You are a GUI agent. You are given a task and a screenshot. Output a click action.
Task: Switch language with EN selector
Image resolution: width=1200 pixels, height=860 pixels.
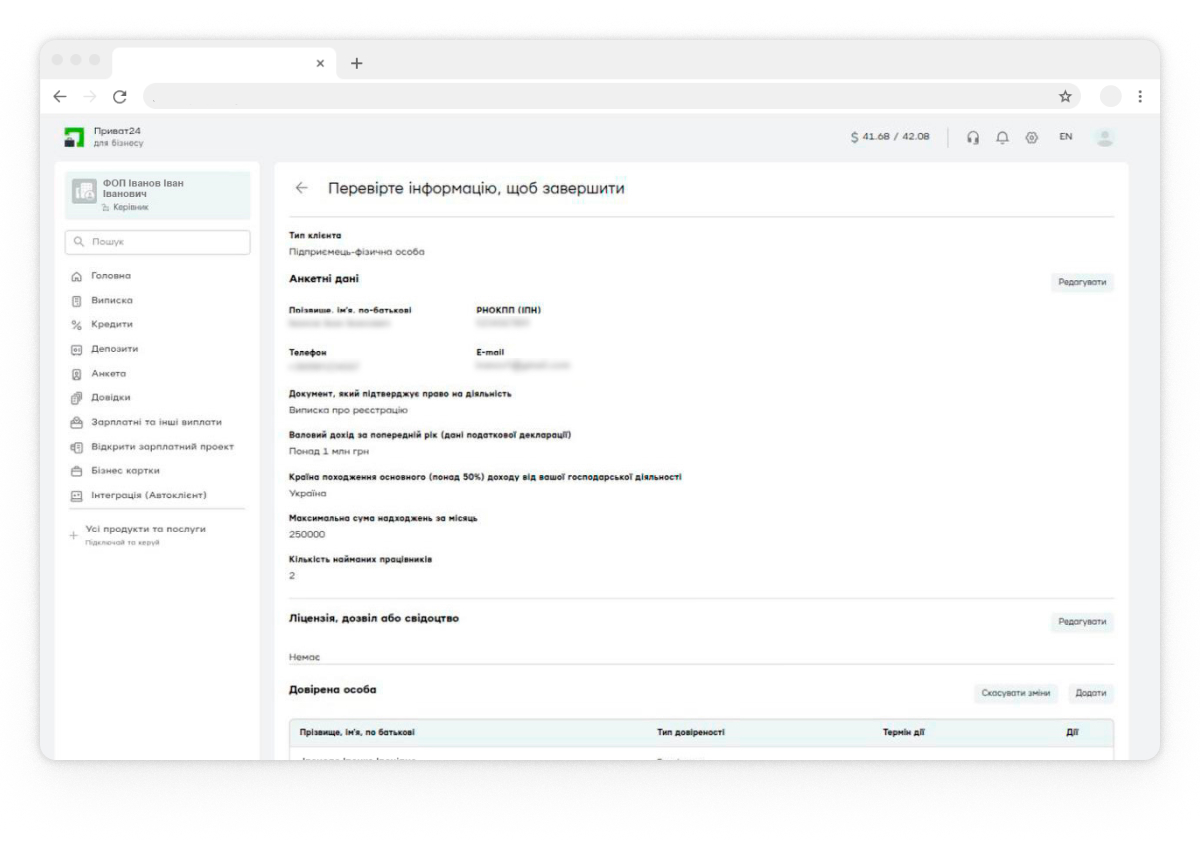tap(1066, 138)
